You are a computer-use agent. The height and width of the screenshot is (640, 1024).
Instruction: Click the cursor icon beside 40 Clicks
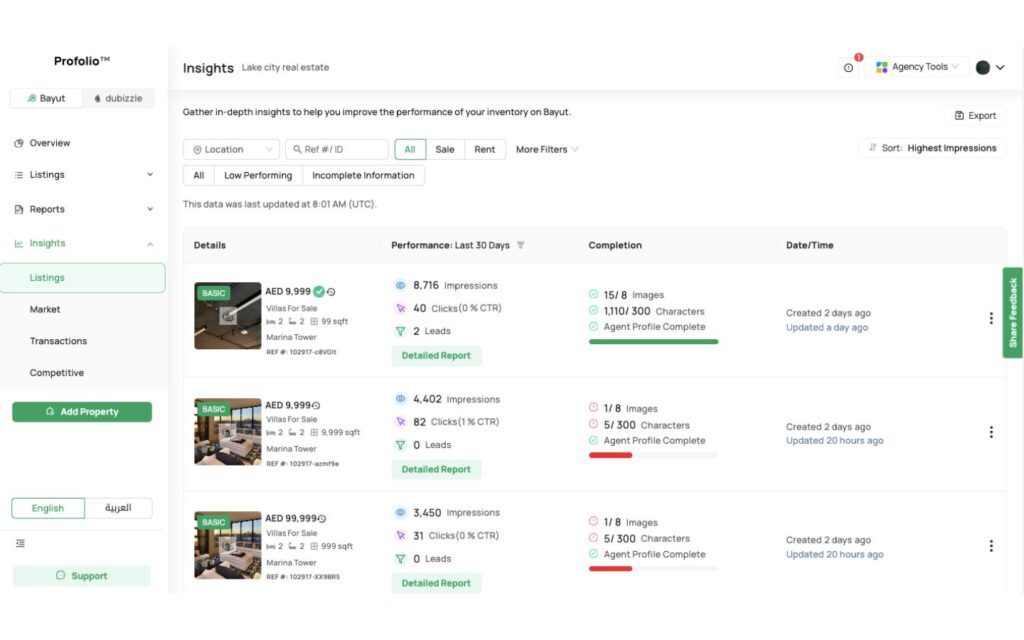click(x=400, y=308)
